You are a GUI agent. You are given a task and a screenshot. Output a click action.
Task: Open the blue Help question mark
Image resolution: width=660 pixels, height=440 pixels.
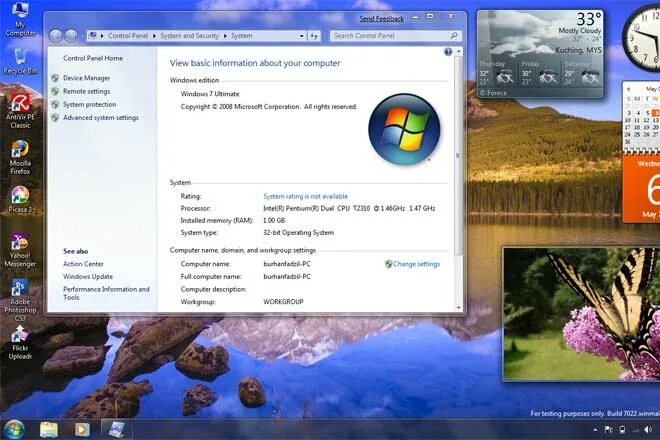pyautogui.click(x=448, y=52)
